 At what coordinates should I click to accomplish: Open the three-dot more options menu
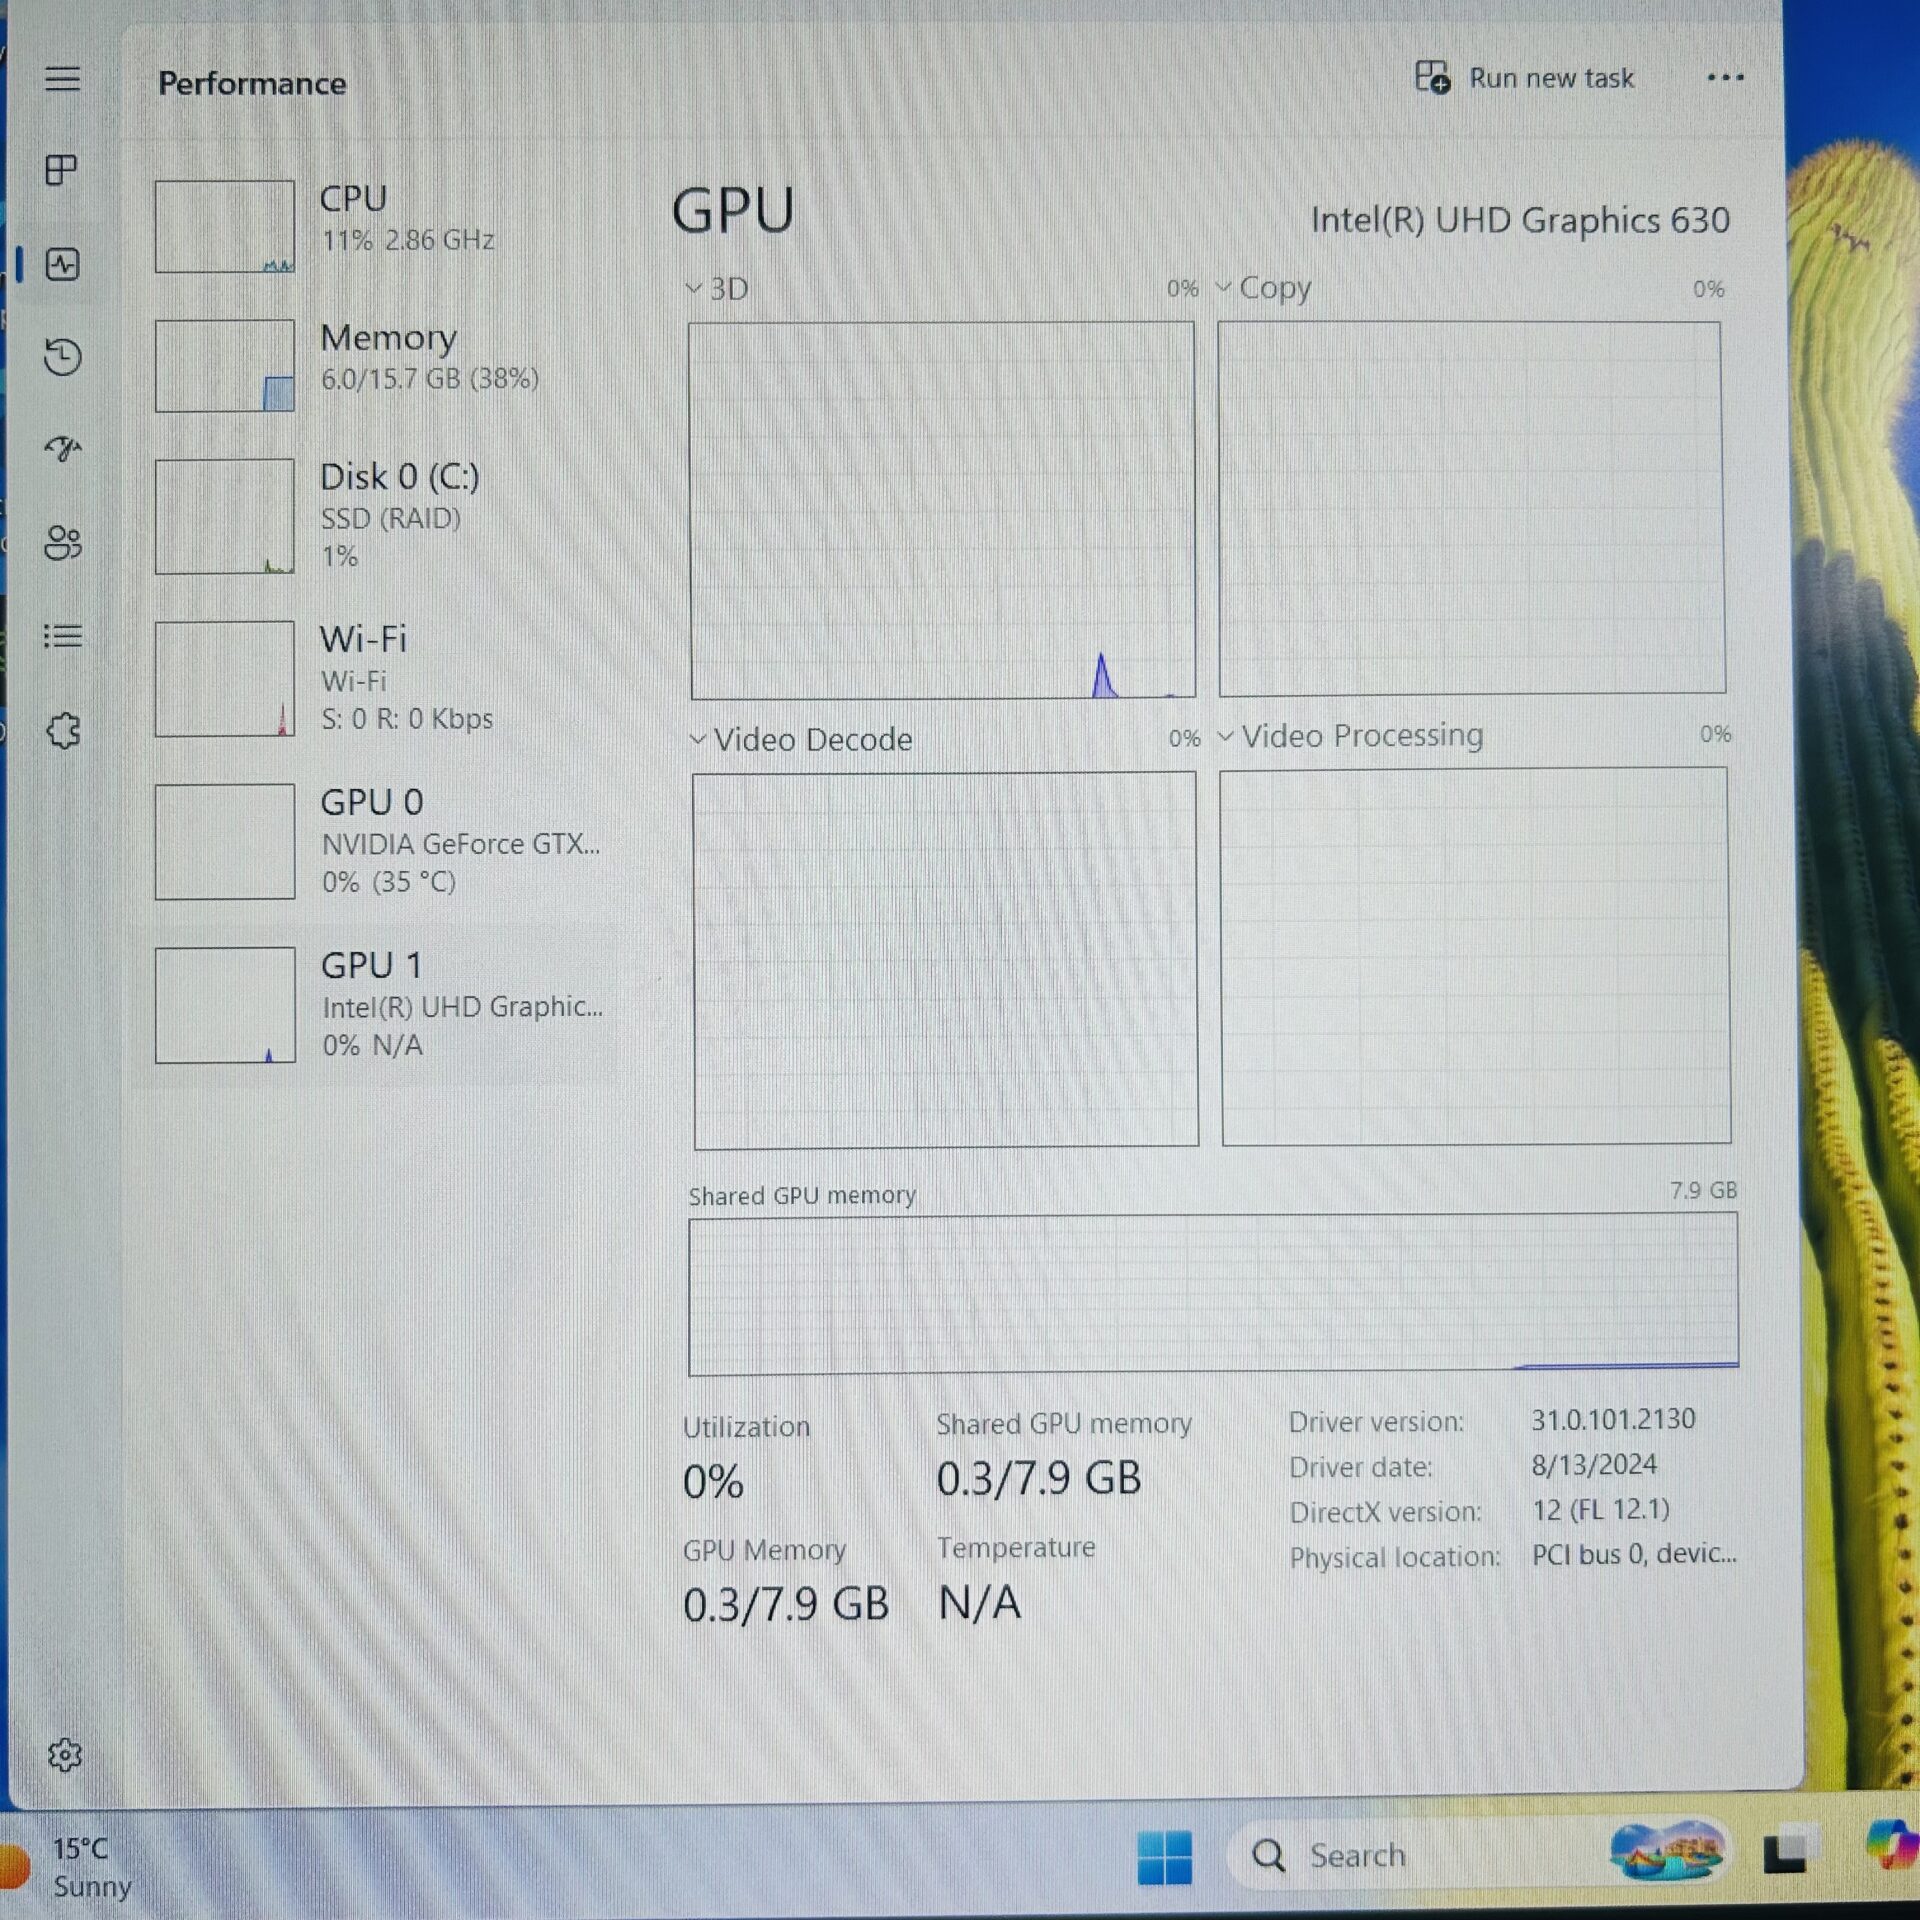click(x=1725, y=78)
